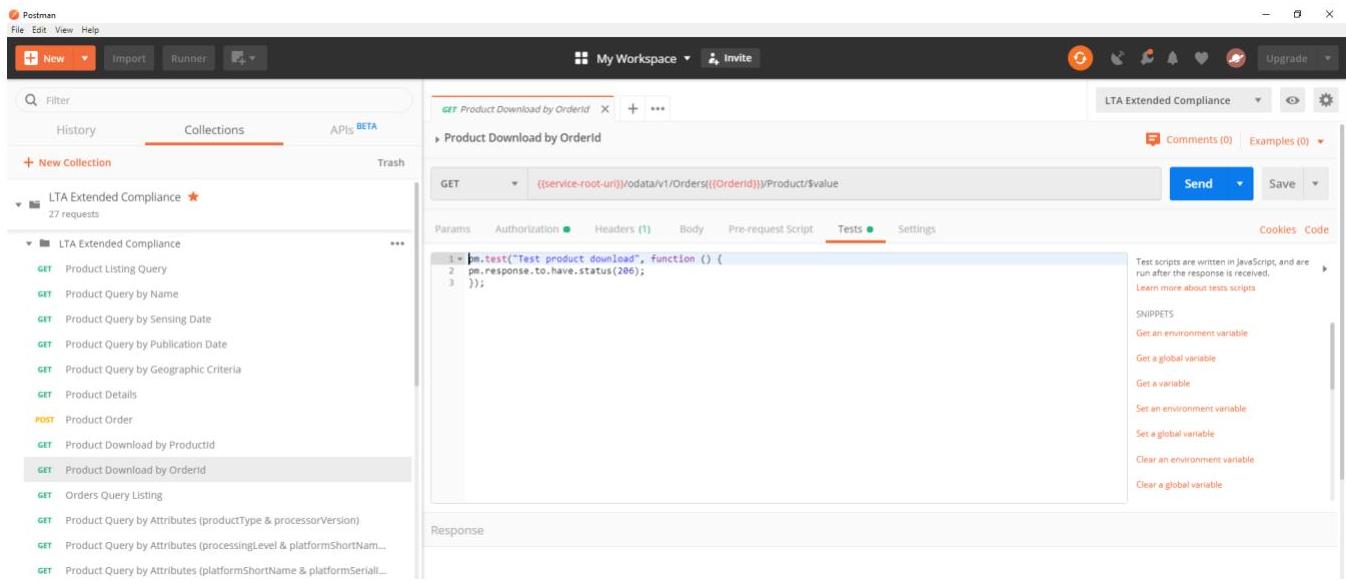This screenshot has width=1346, height=583.
Task: Open the New button dropdown arrow
Action: pos(84,58)
